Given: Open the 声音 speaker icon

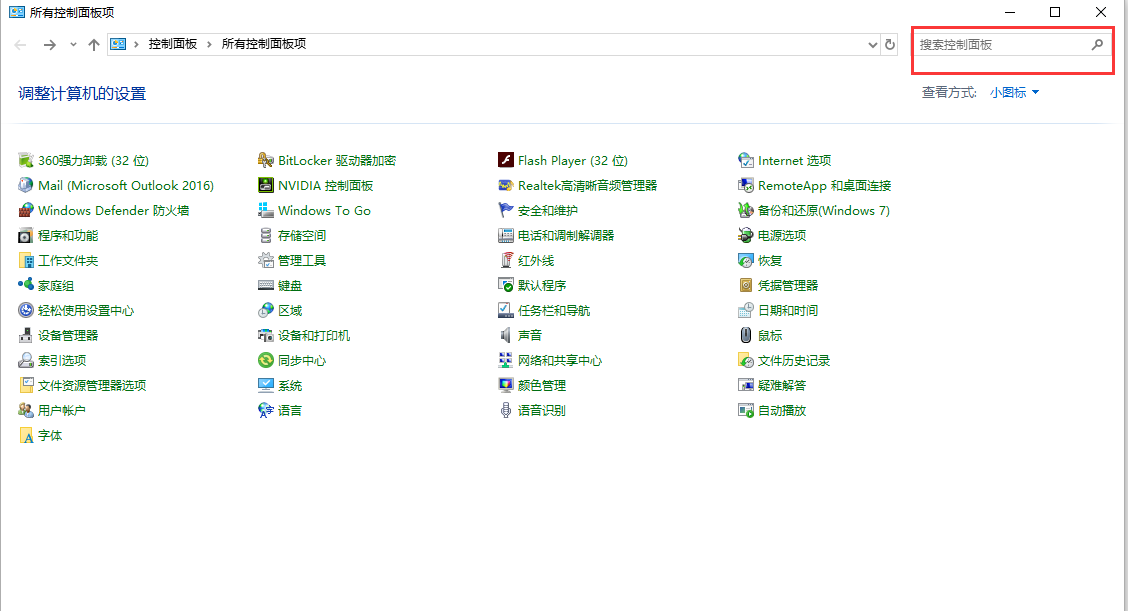Looking at the screenshot, I should pyautogui.click(x=506, y=335).
